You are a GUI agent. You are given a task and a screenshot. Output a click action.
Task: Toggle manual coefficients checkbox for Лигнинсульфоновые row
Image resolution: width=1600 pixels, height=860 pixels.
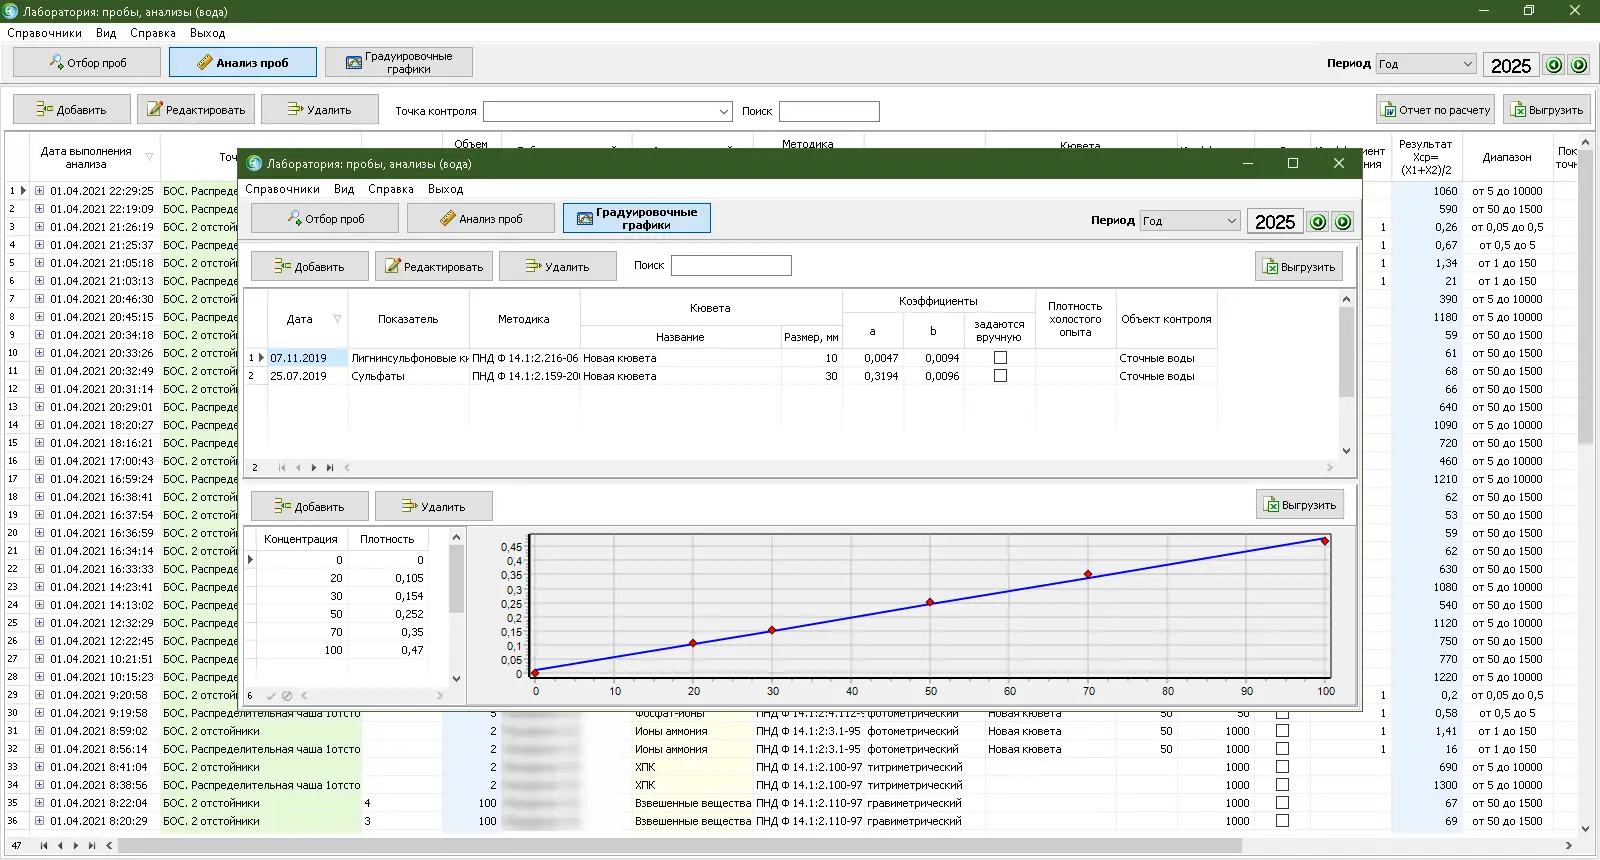pos(1000,358)
